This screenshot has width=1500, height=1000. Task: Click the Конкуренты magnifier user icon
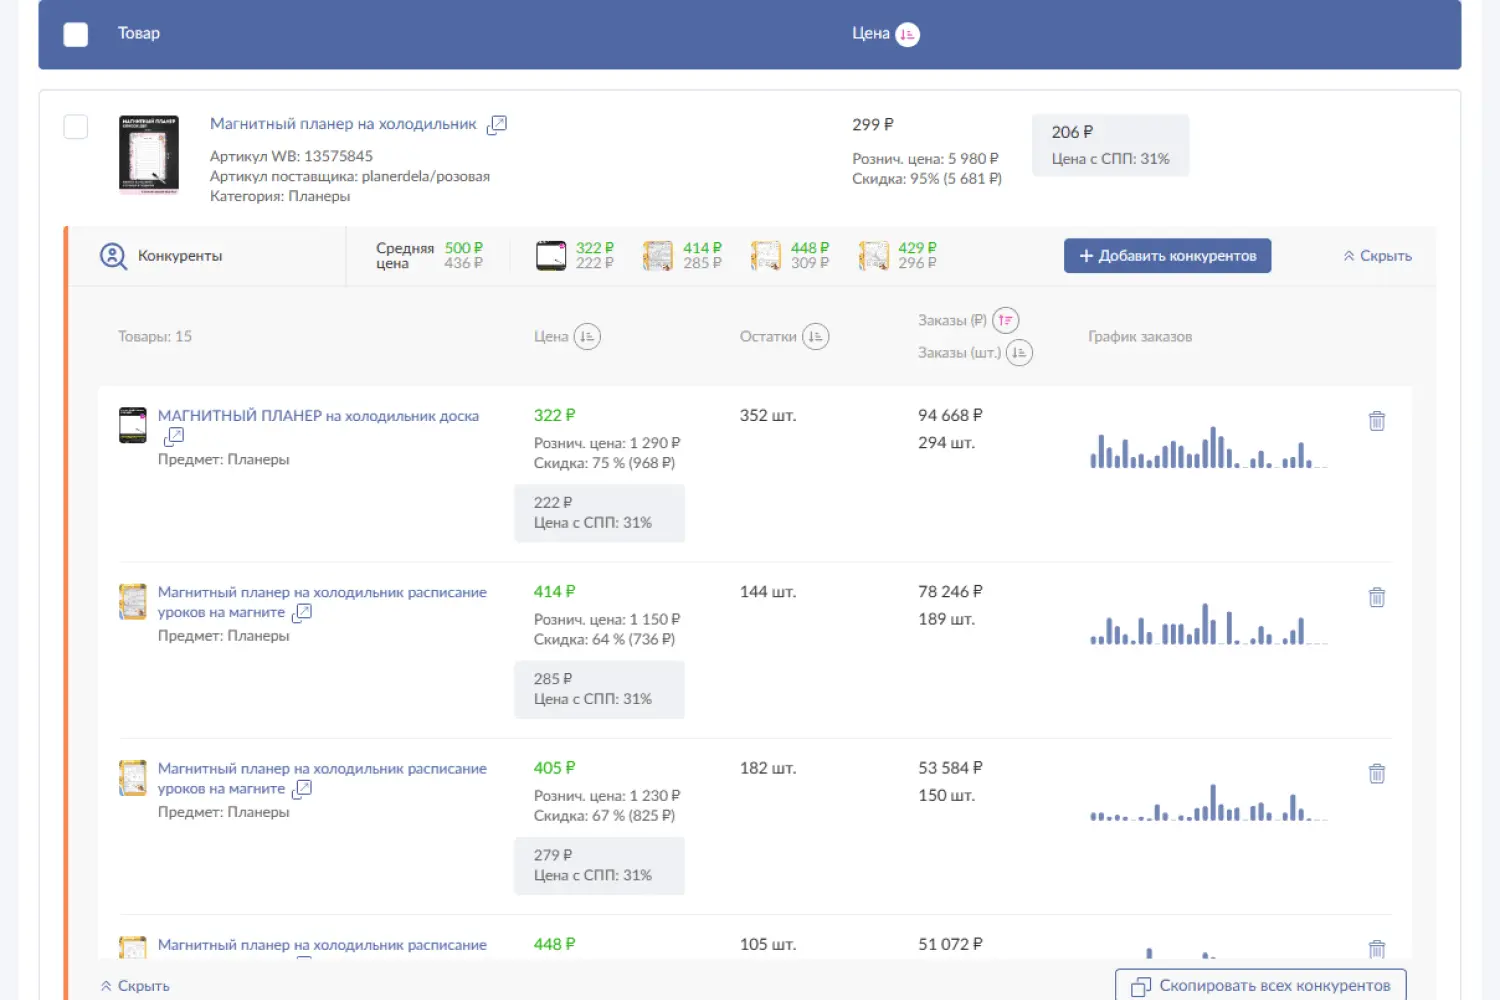click(113, 256)
